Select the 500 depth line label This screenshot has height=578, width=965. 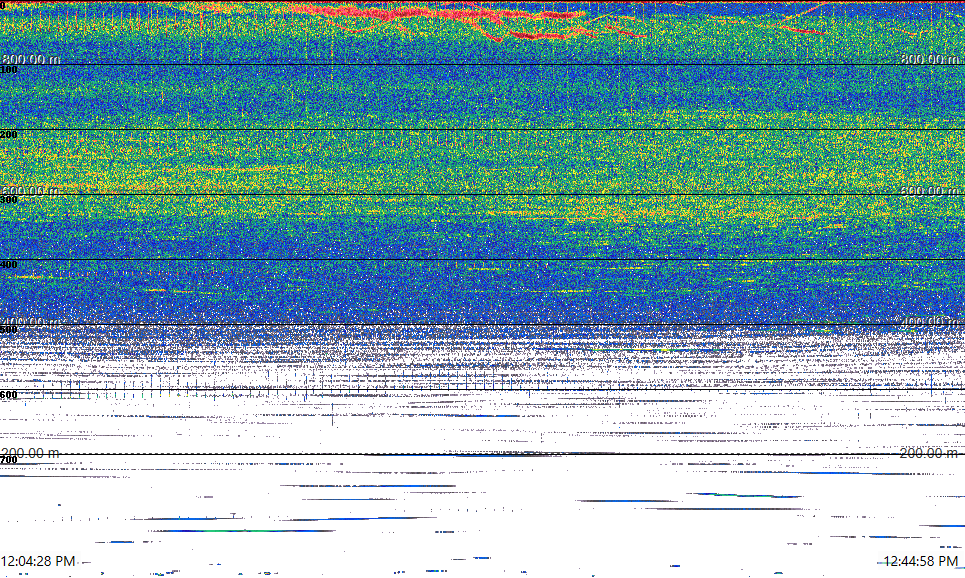9,330
